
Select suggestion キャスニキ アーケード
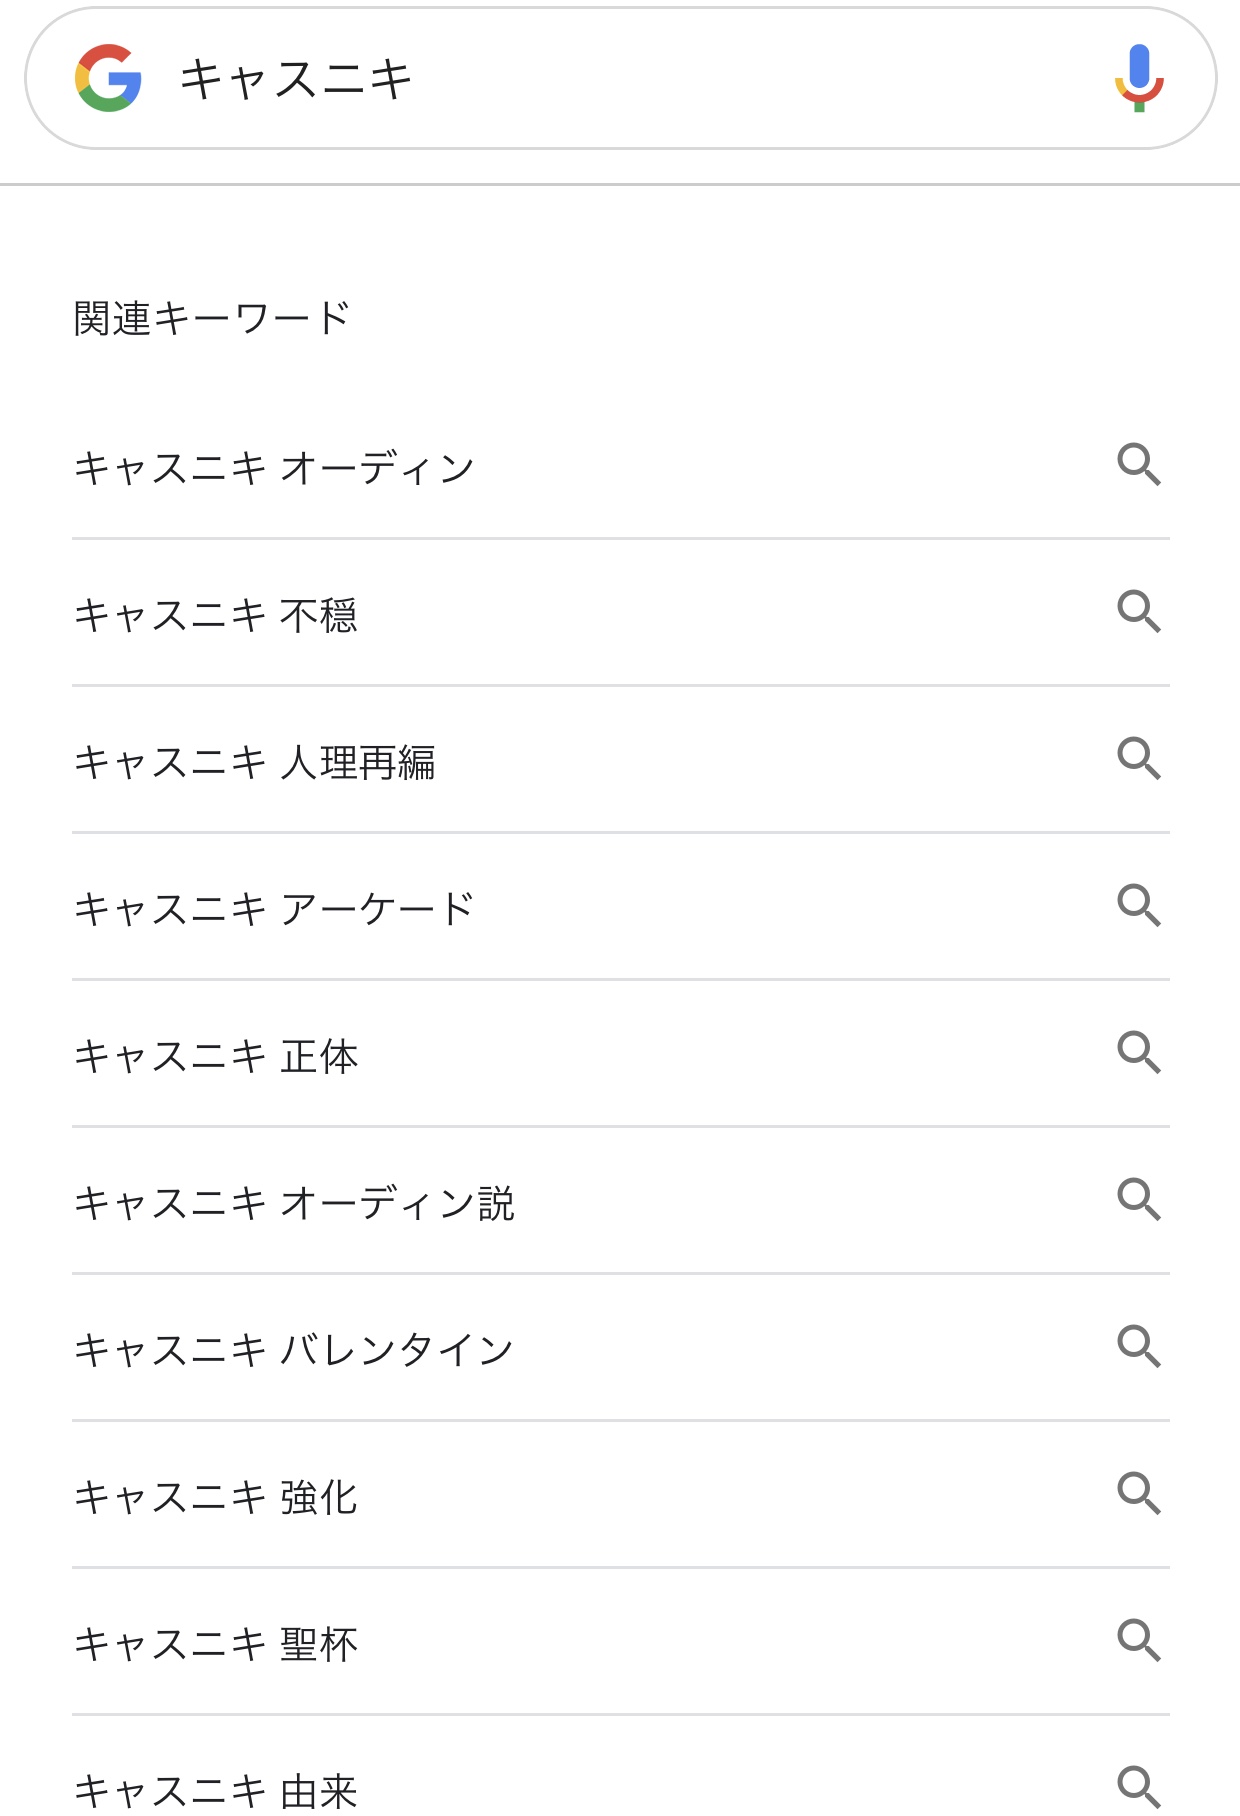[x=274, y=909]
